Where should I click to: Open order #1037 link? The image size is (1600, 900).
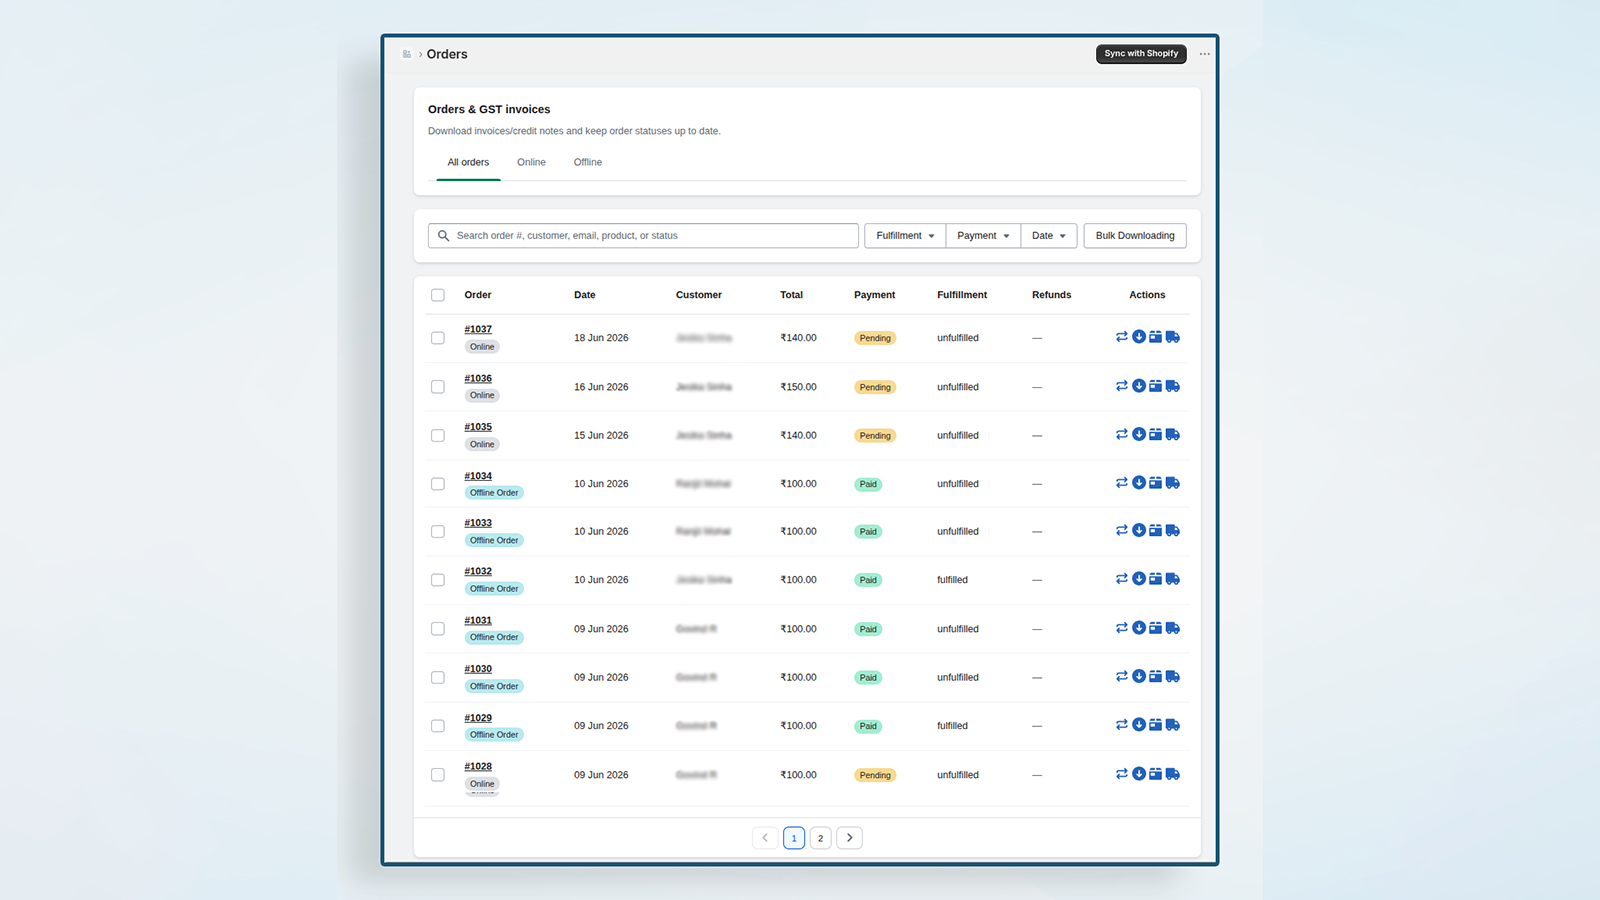click(478, 329)
